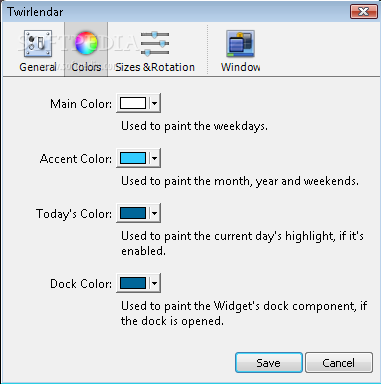Click the Colors tab label
This screenshot has height=384, width=381.
click(x=86, y=67)
